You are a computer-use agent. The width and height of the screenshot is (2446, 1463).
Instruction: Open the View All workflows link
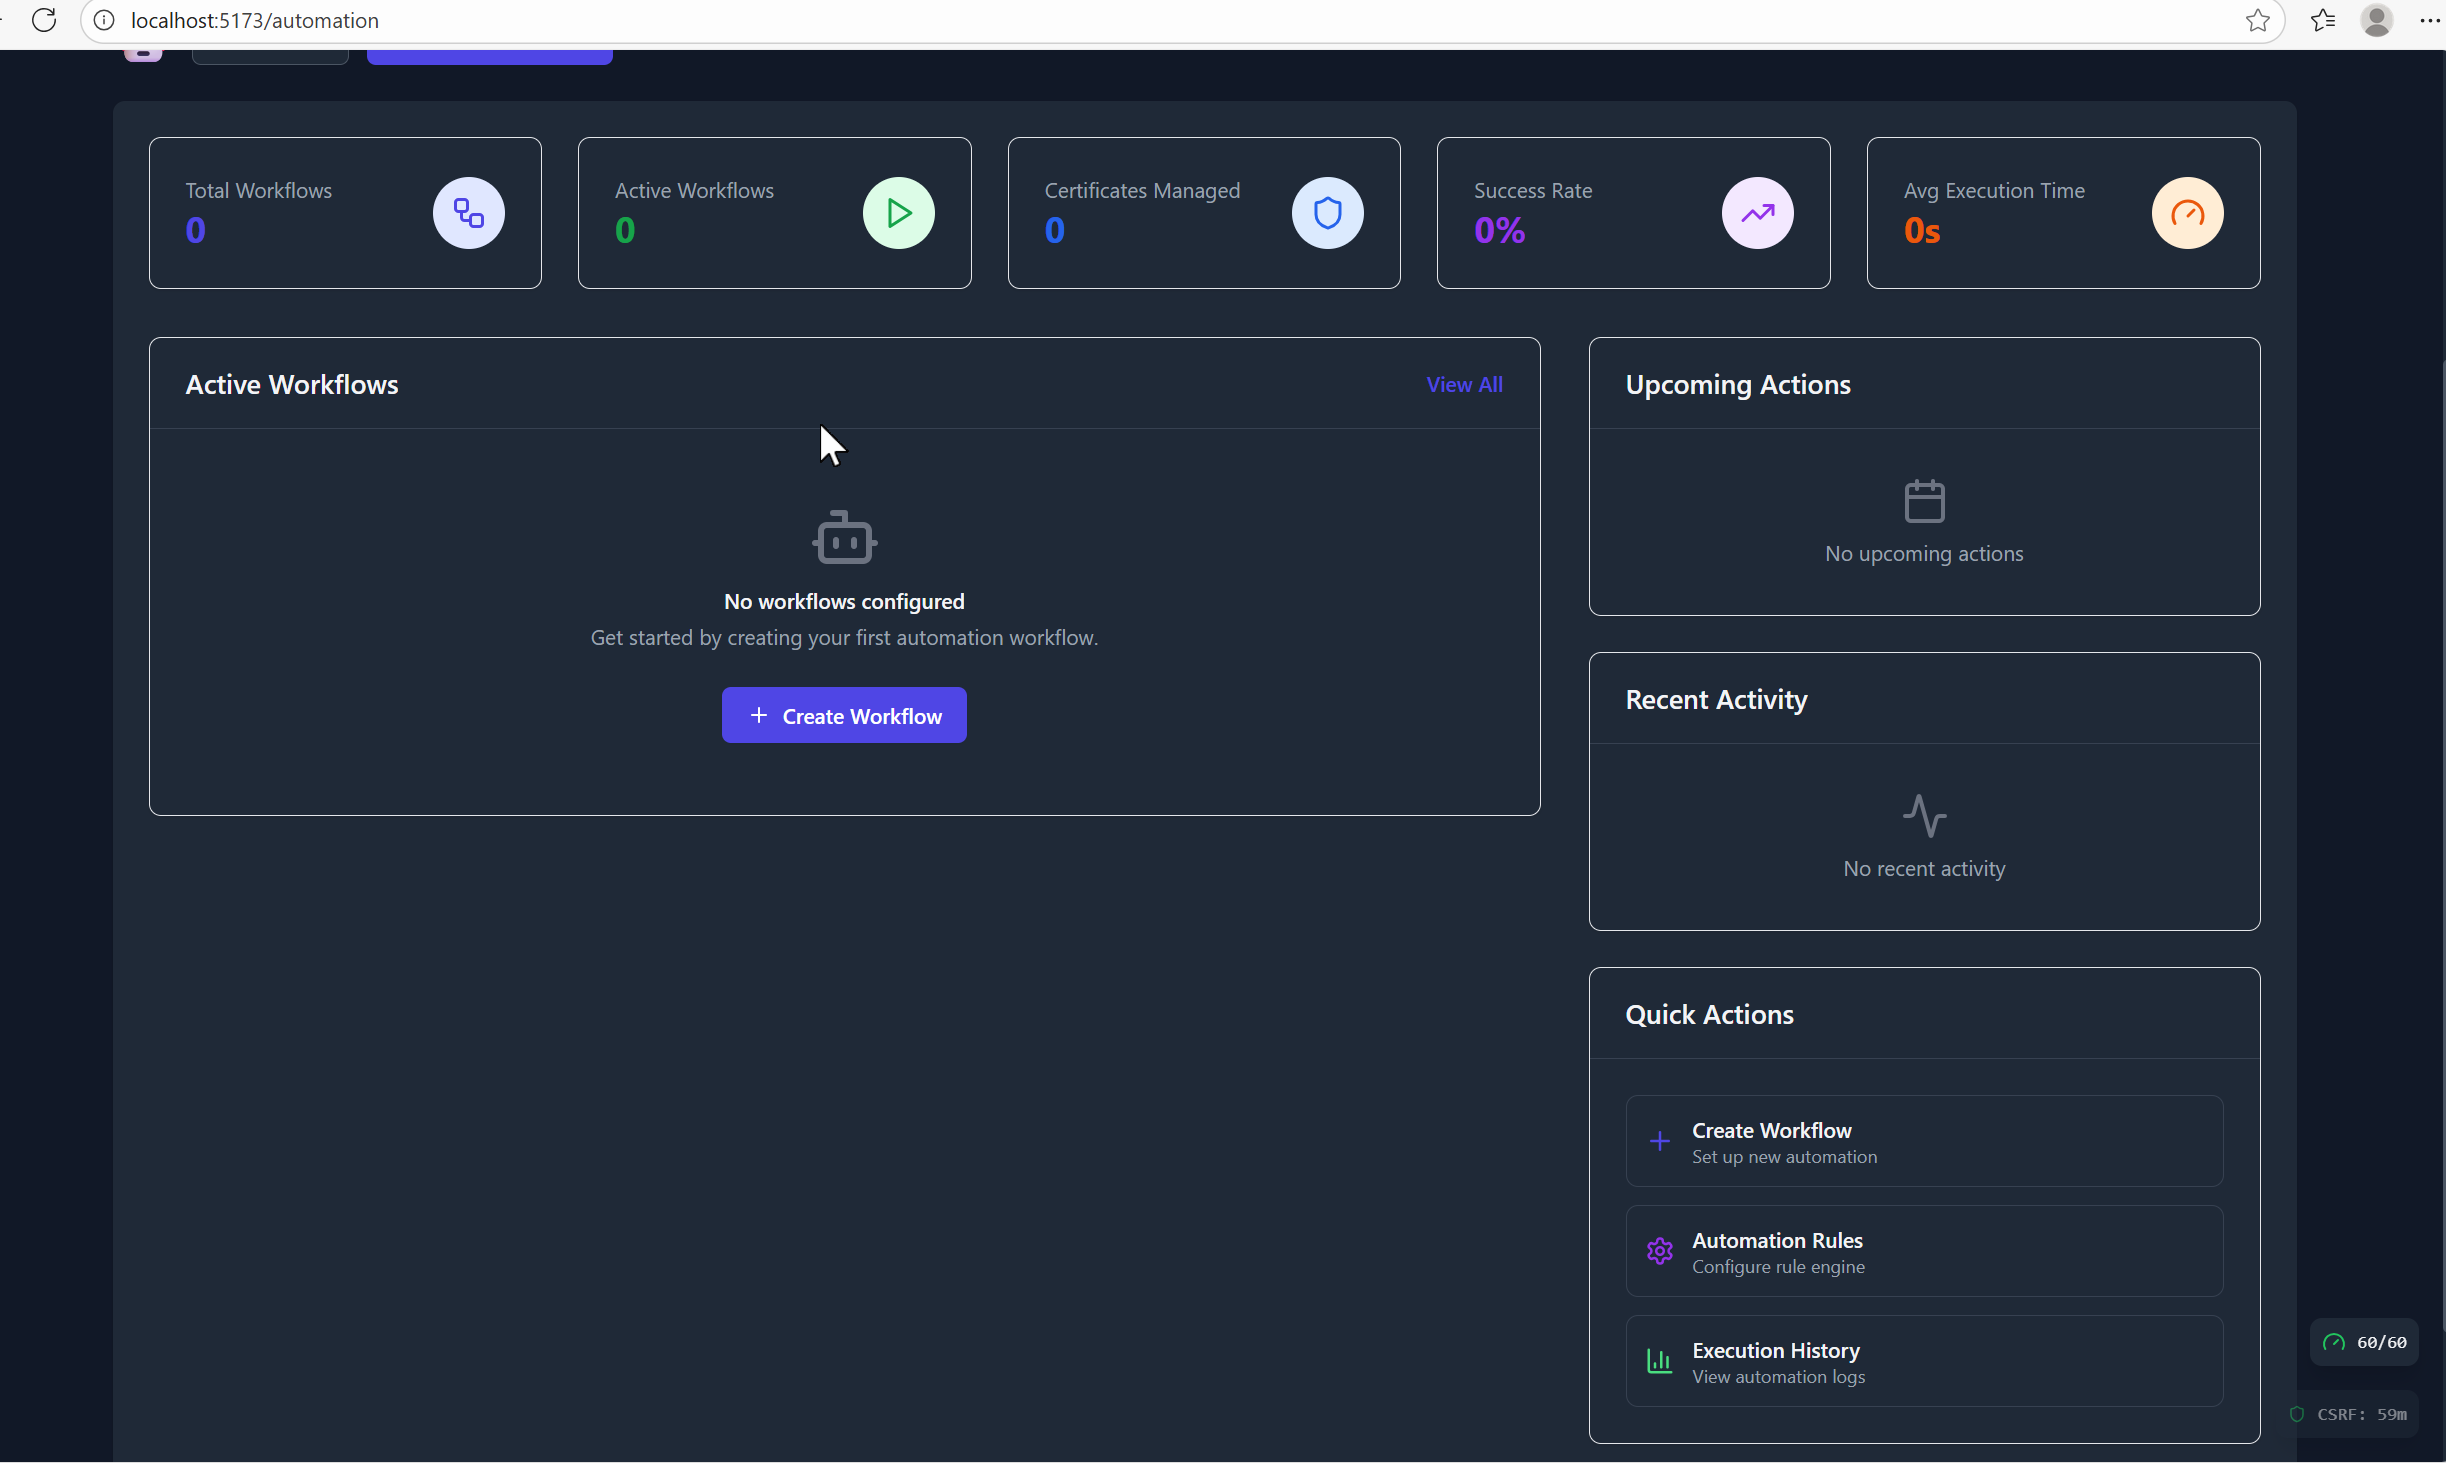click(x=1464, y=385)
